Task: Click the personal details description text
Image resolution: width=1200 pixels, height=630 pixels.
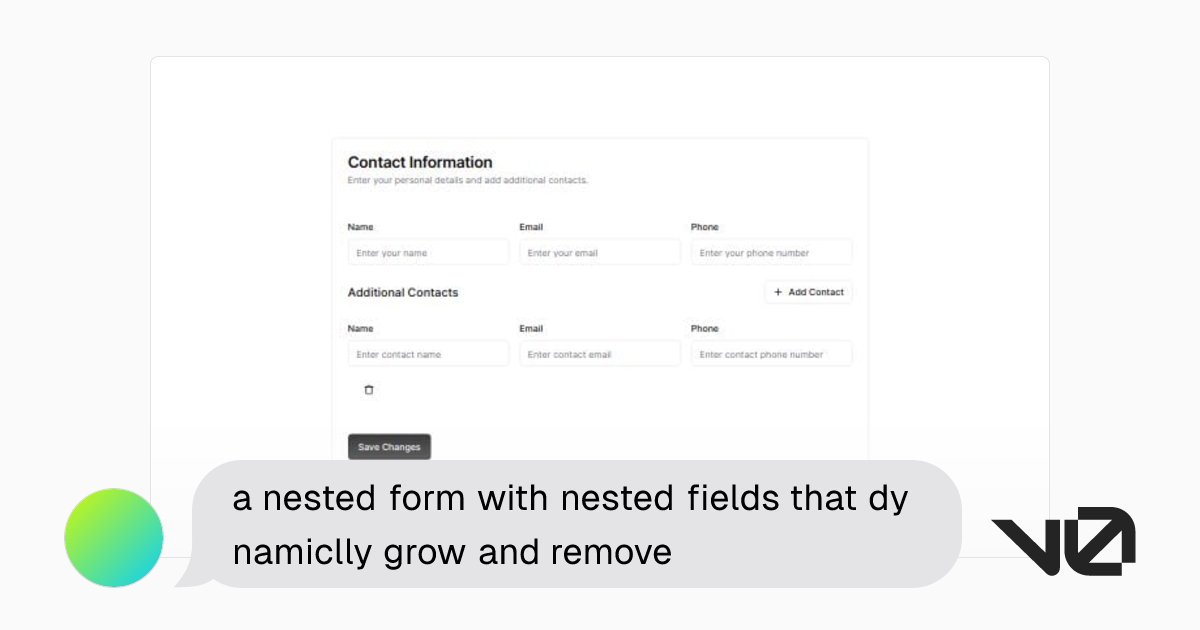Action: (467, 180)
